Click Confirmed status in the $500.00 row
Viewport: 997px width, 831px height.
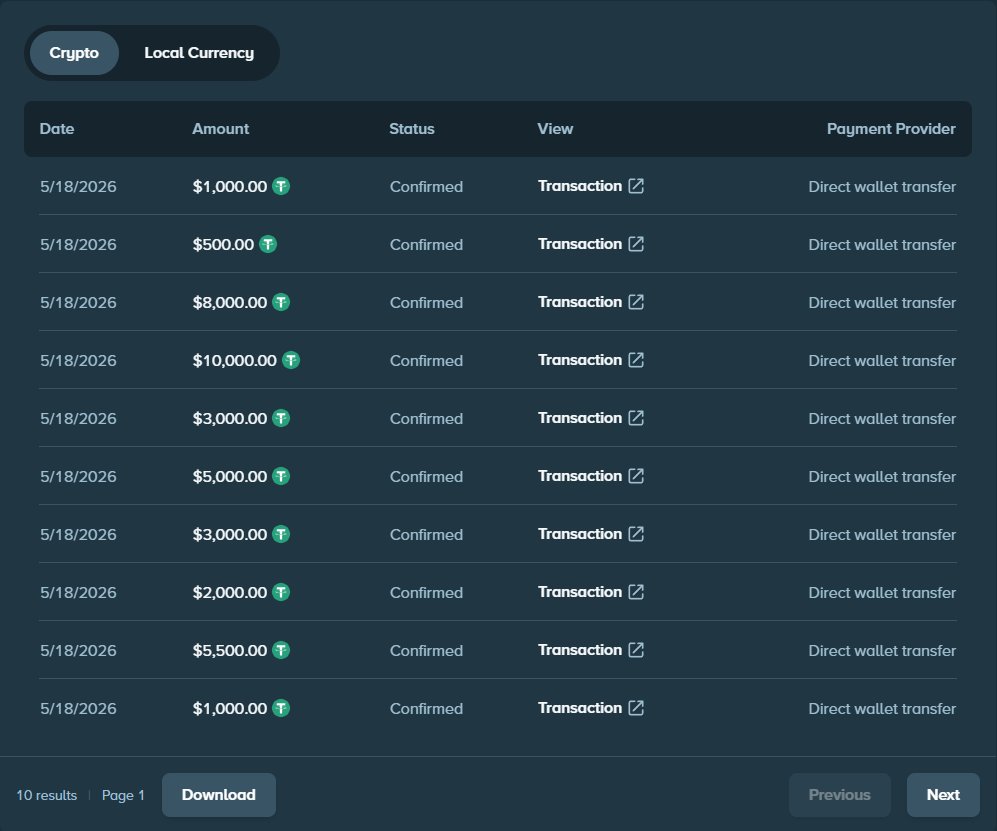426,245
